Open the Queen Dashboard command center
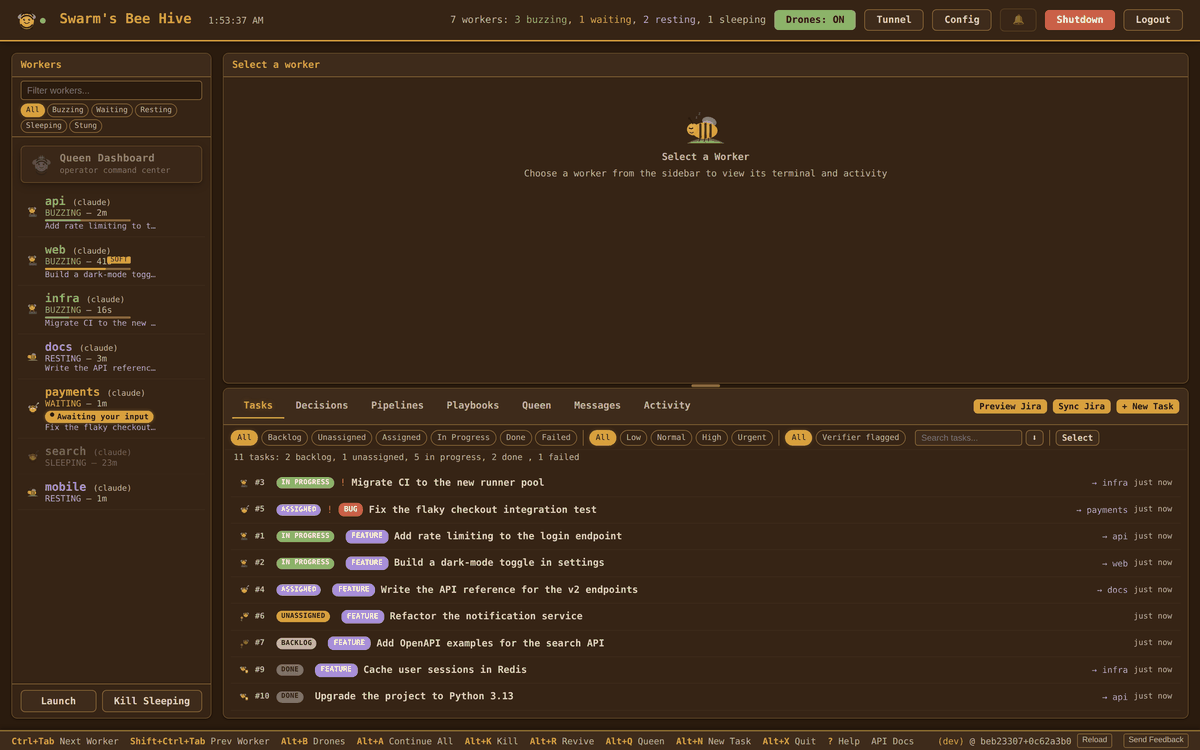This screenshot has height=750, width=1200. pos(111,164)
